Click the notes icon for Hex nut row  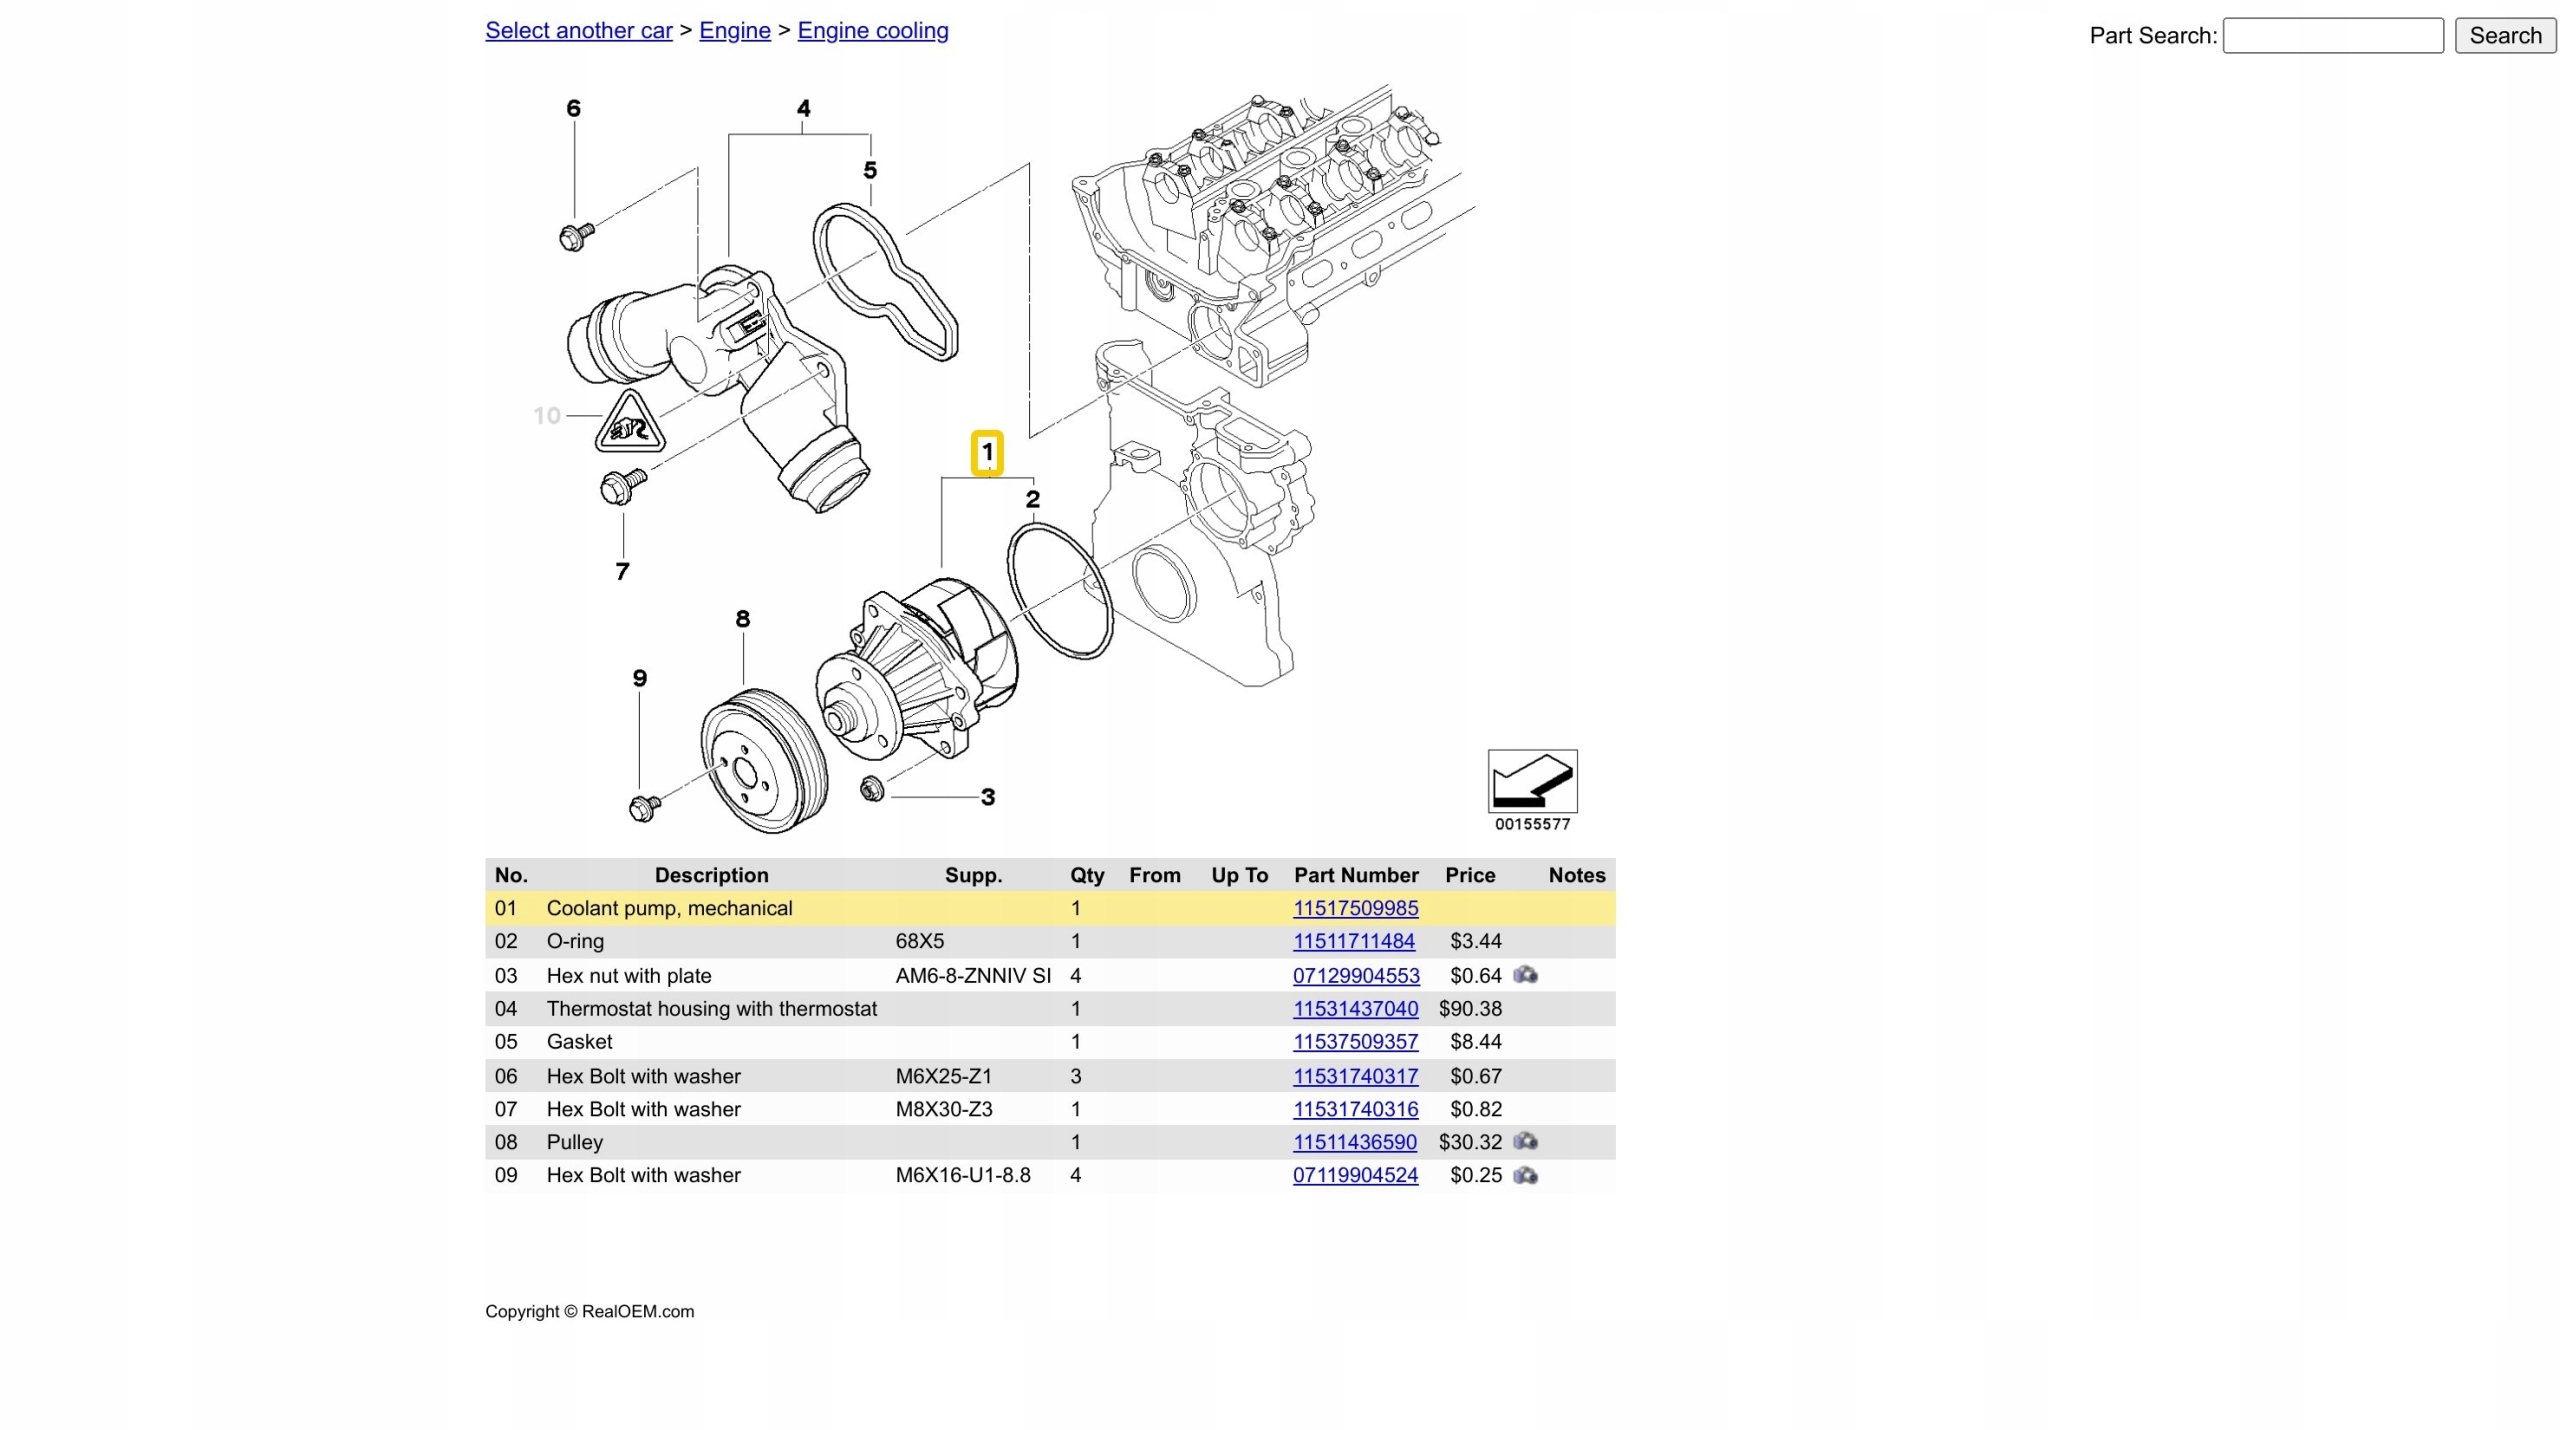pos(1524,974)
